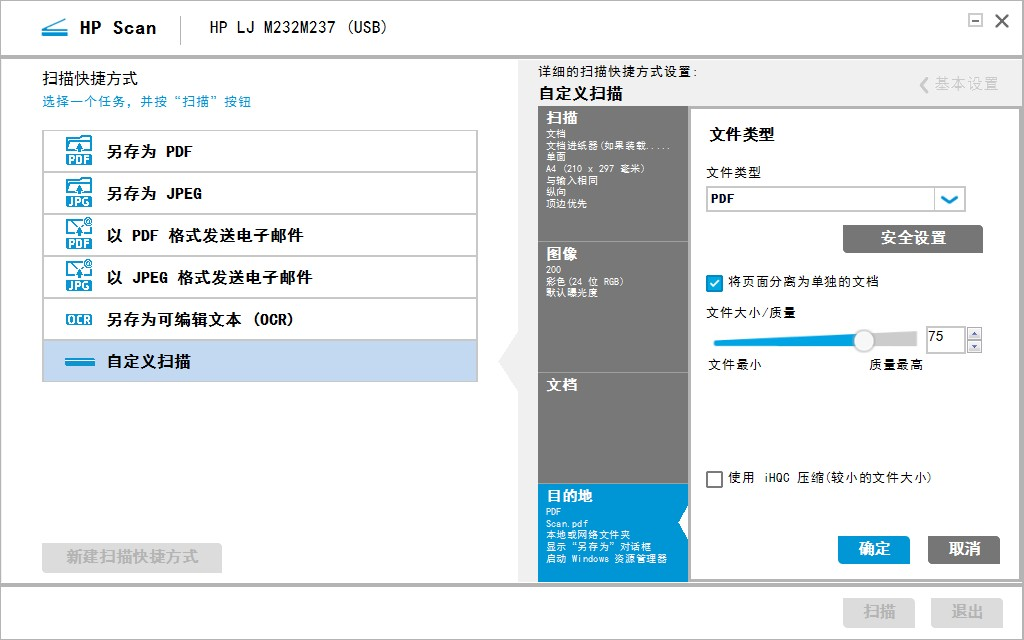Screen dimensions: 1024x640
Task: Click the 取消 button
Action: [x=964, y=549]
